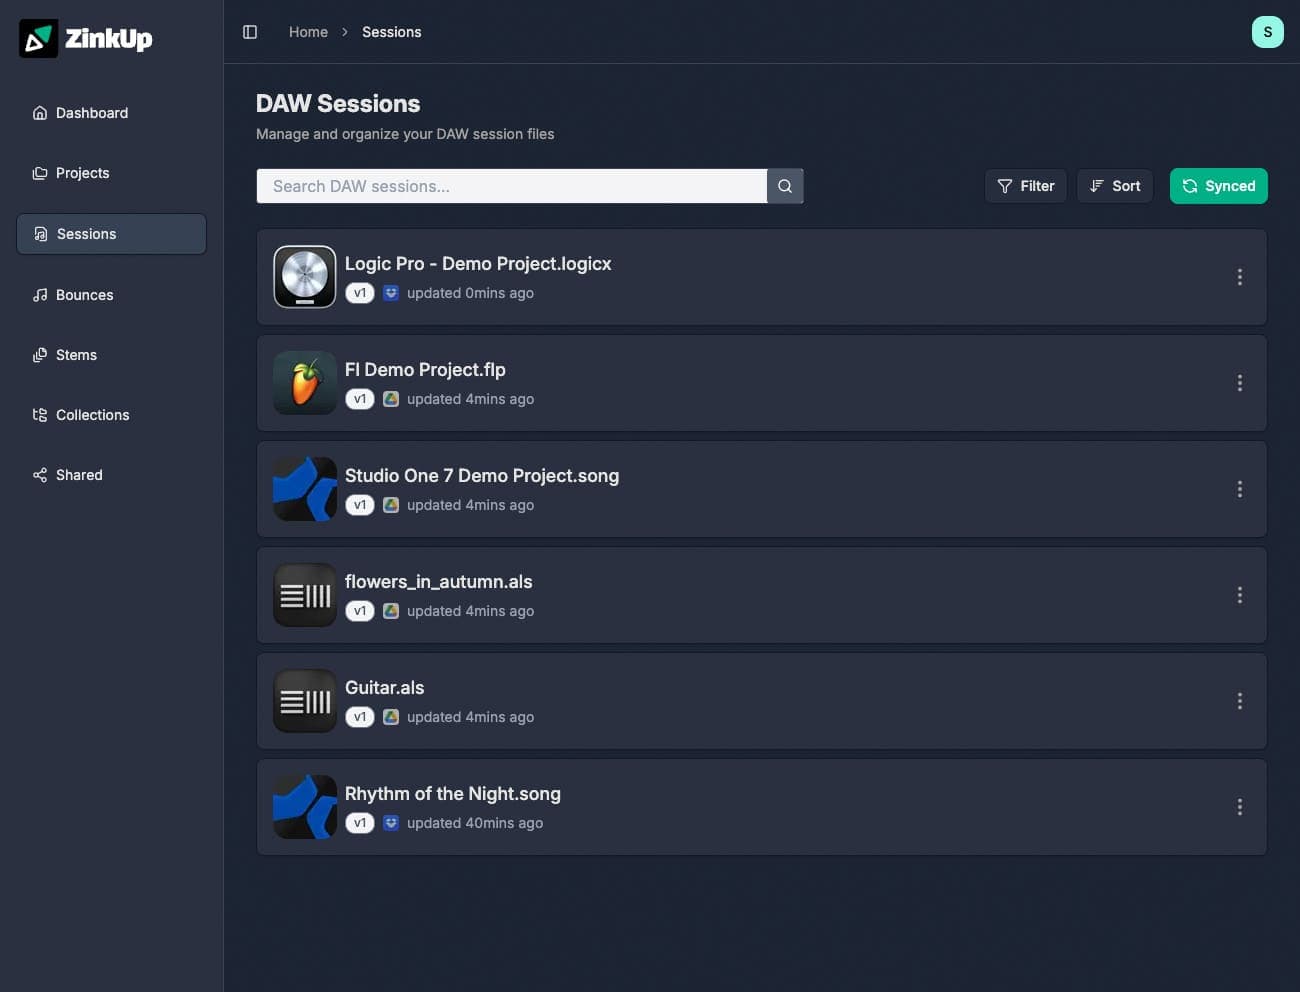Viewport: 1300px width, 992px height.
Task: Click the Dropbox sync icon on Logic Pro session
Action: pyautogui.click(x=390, y=293)
